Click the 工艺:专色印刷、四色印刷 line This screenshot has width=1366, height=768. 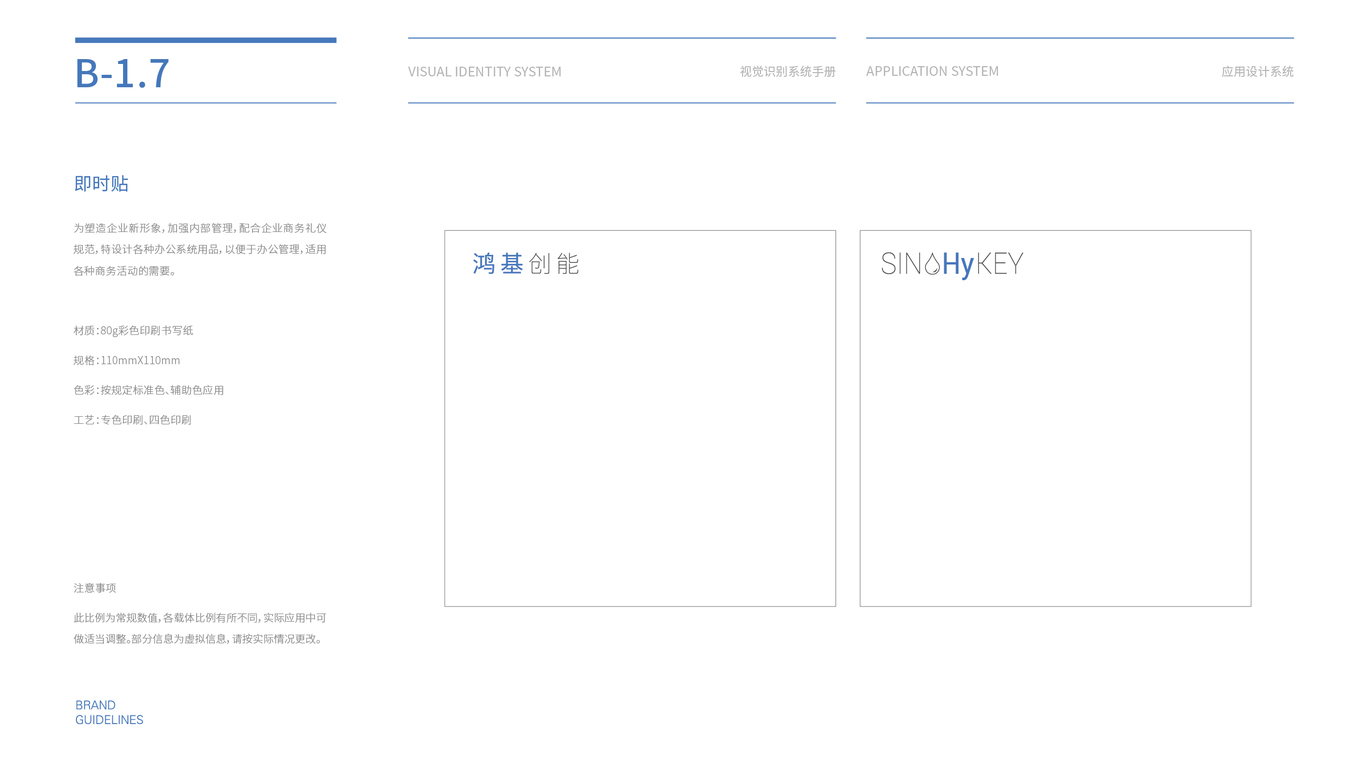(132, 420)
